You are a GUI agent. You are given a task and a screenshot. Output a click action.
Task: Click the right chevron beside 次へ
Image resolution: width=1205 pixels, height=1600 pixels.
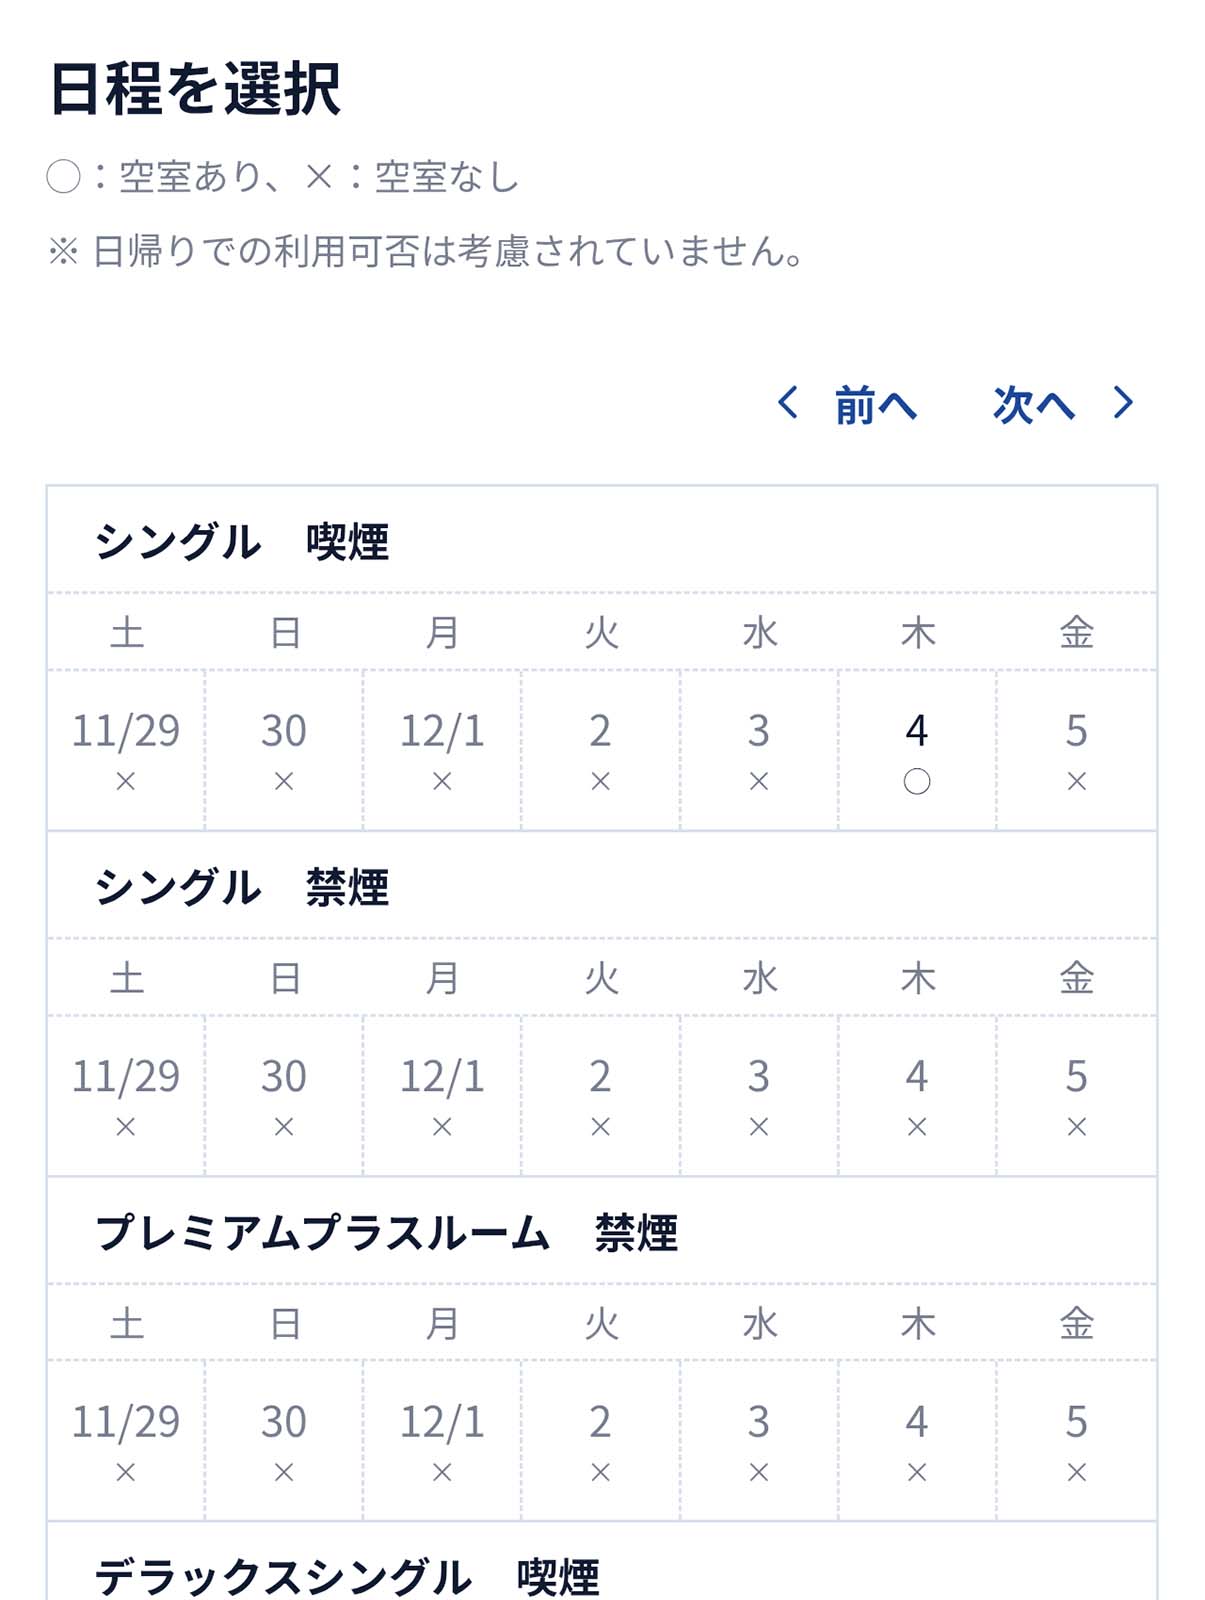click(x=1124, y=403)
